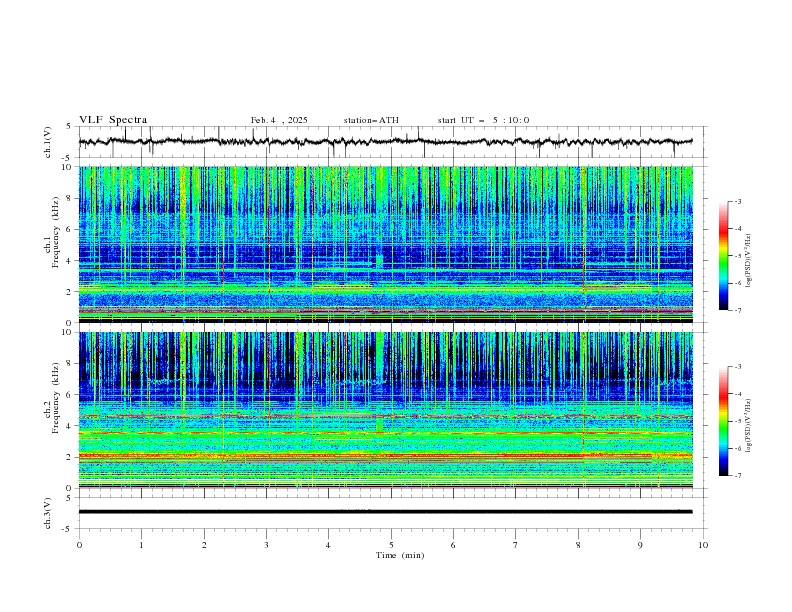
Task: Click the "ch.1(V)" waveform axis label
Action: click(x=48, y=142)
